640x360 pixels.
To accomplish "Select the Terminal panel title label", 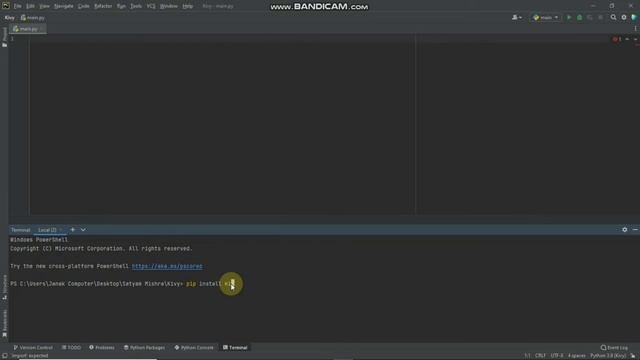I will point(20,230).
